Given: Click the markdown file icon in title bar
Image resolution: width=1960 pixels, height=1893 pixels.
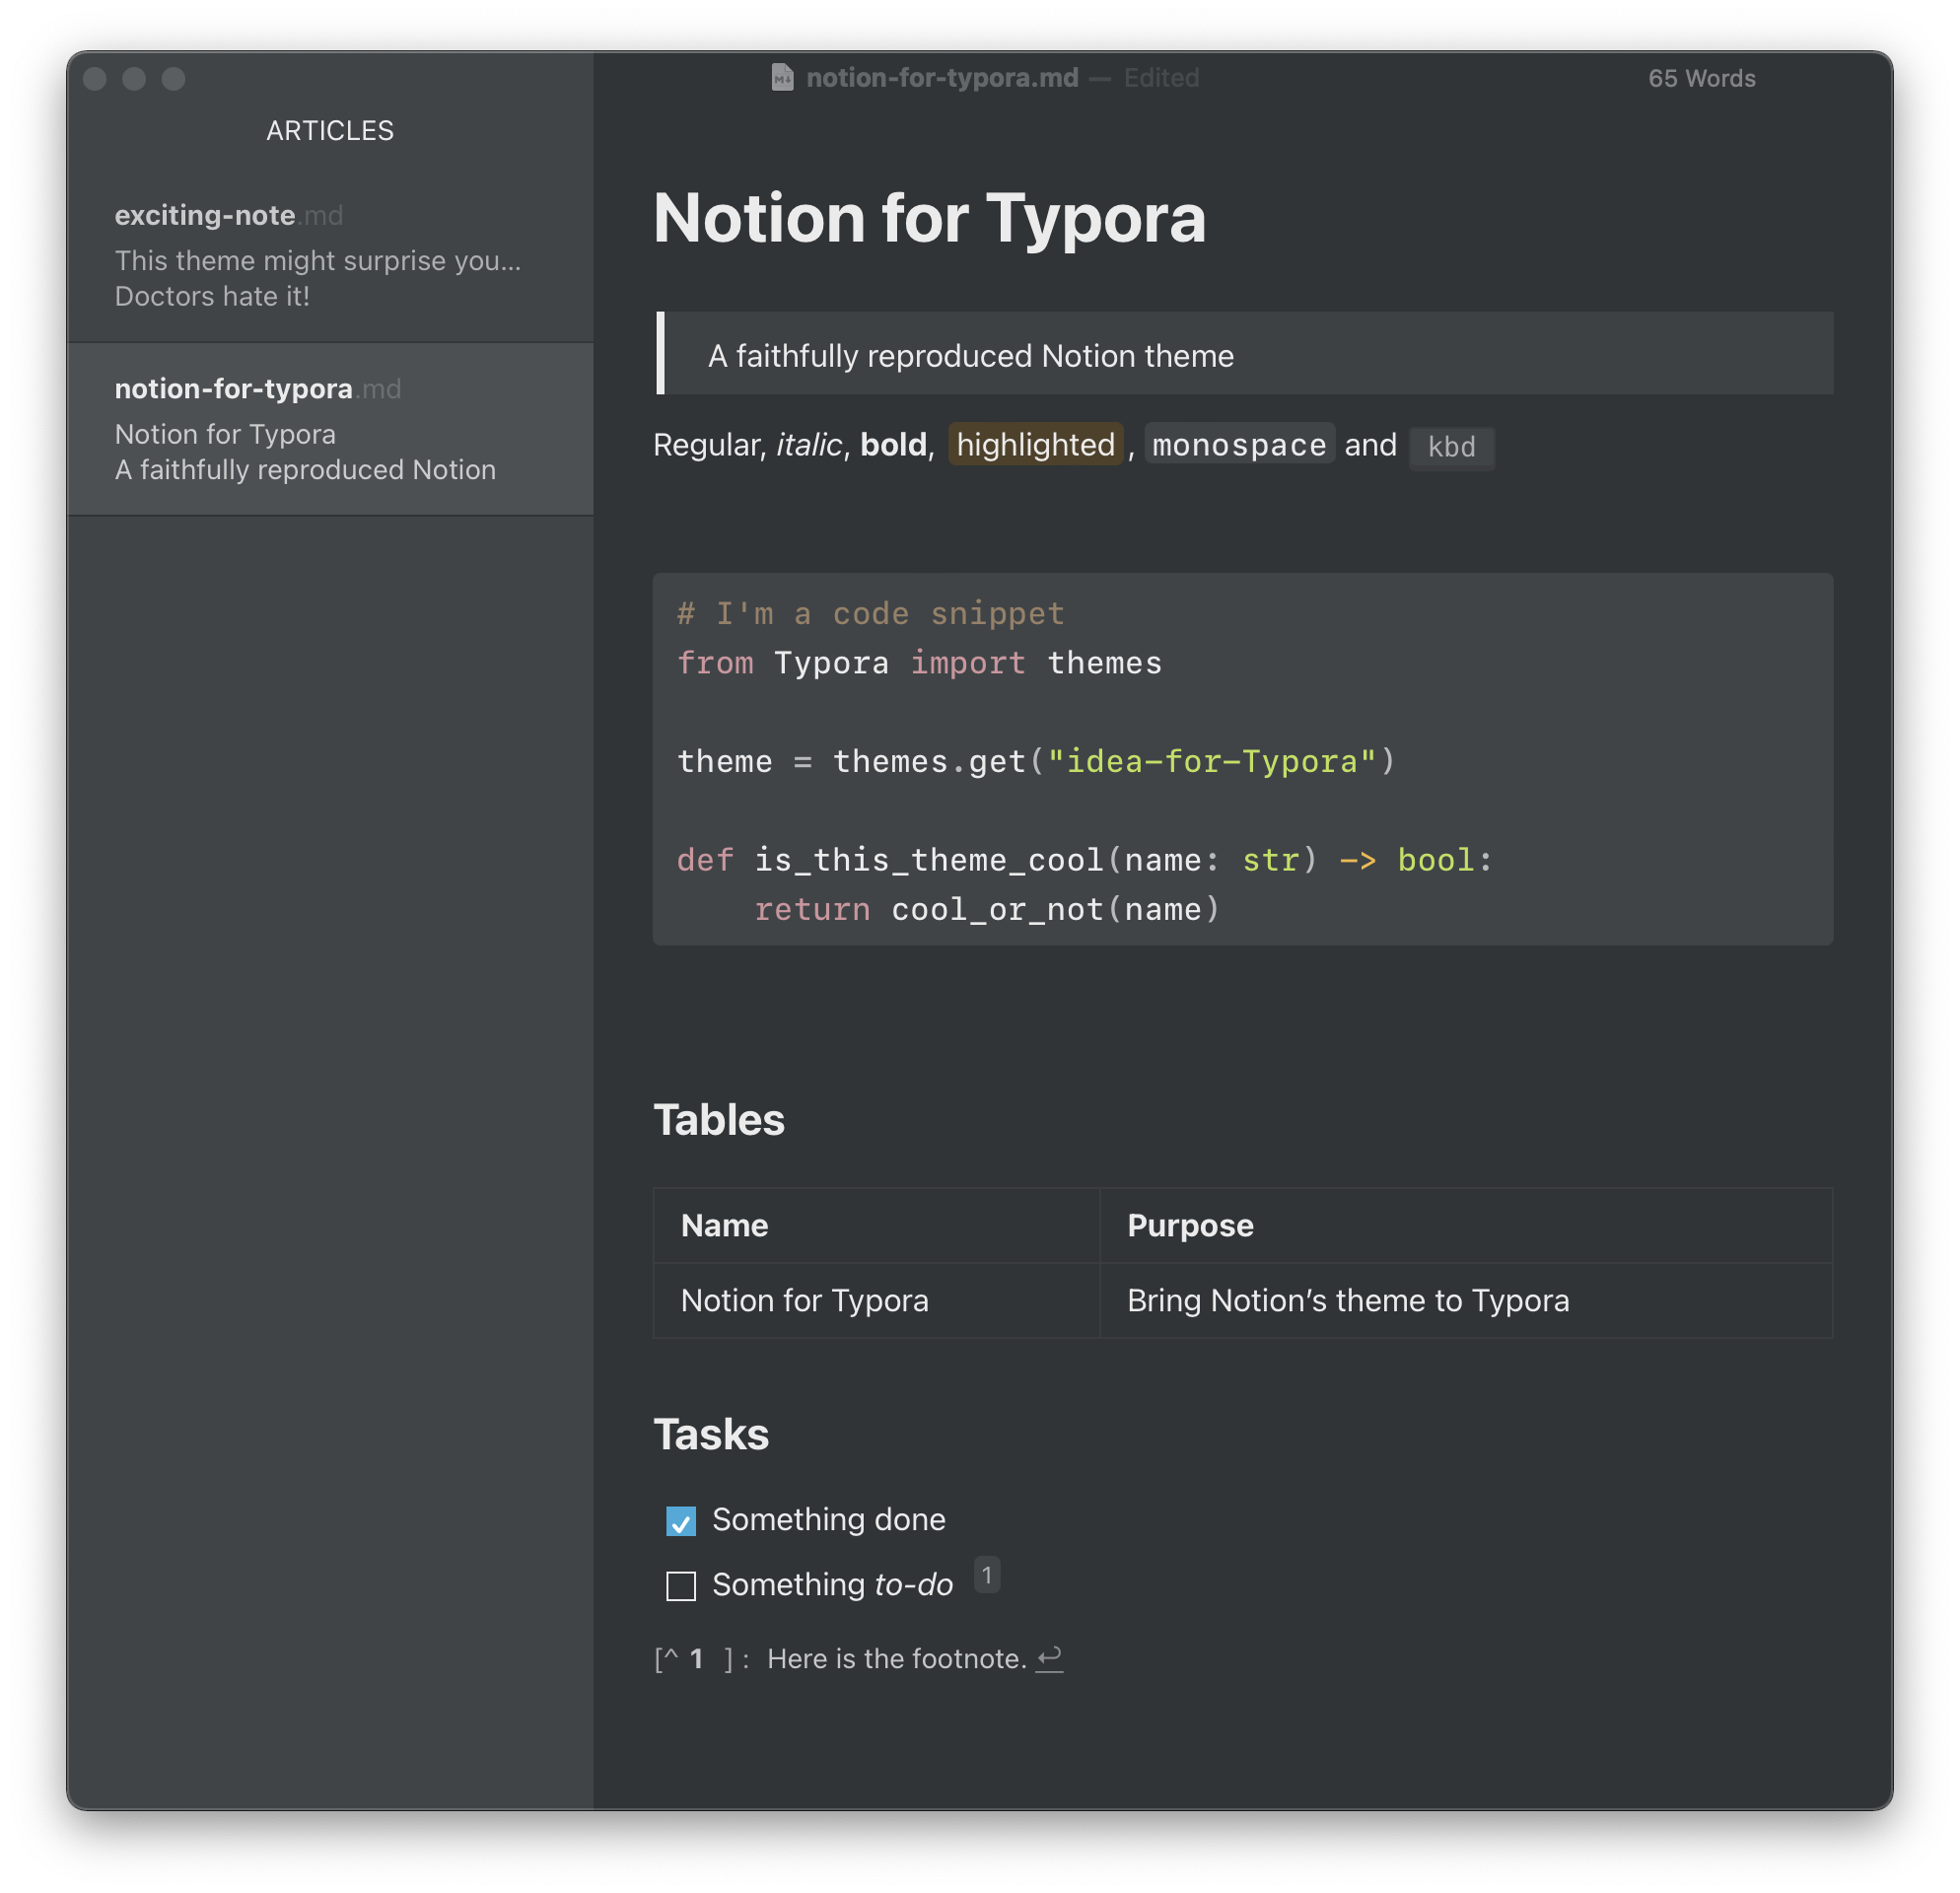Looking at the screenshot, I should pyautogui.click(x=782, y=78).
